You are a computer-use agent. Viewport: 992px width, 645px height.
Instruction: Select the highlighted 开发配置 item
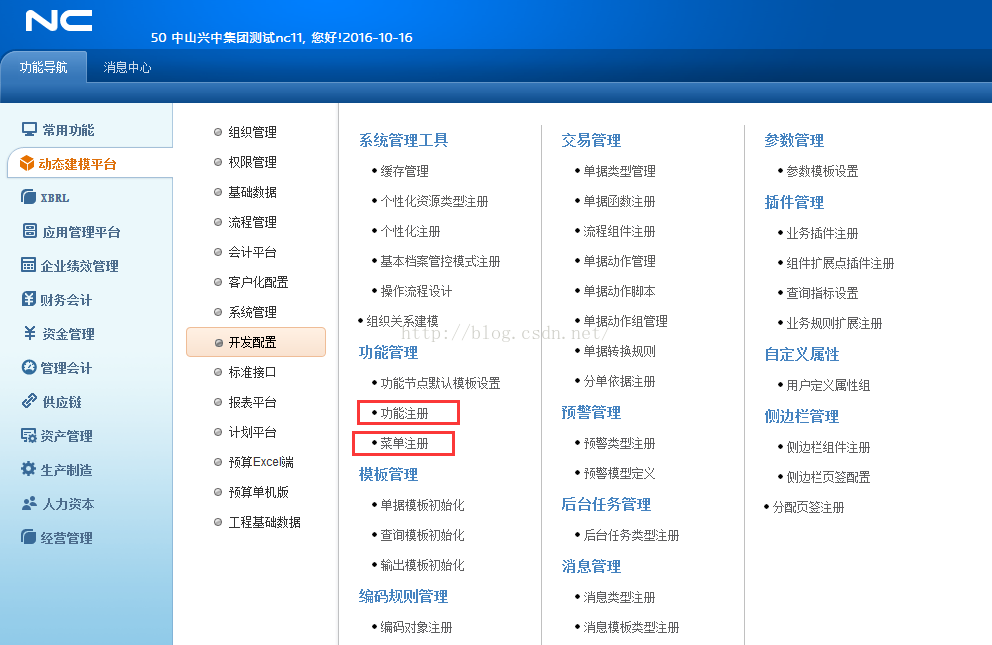[x=256, y=342]
